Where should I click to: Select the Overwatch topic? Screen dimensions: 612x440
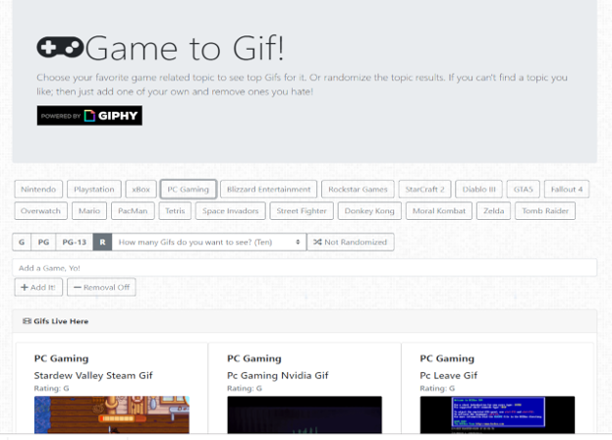click(x=41, y=211)
